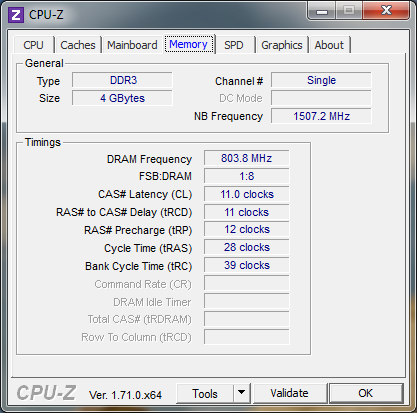Click the DRAM Frequency label
The height and width of the screenshot is (413, 417).
click(x=149, y=159)
